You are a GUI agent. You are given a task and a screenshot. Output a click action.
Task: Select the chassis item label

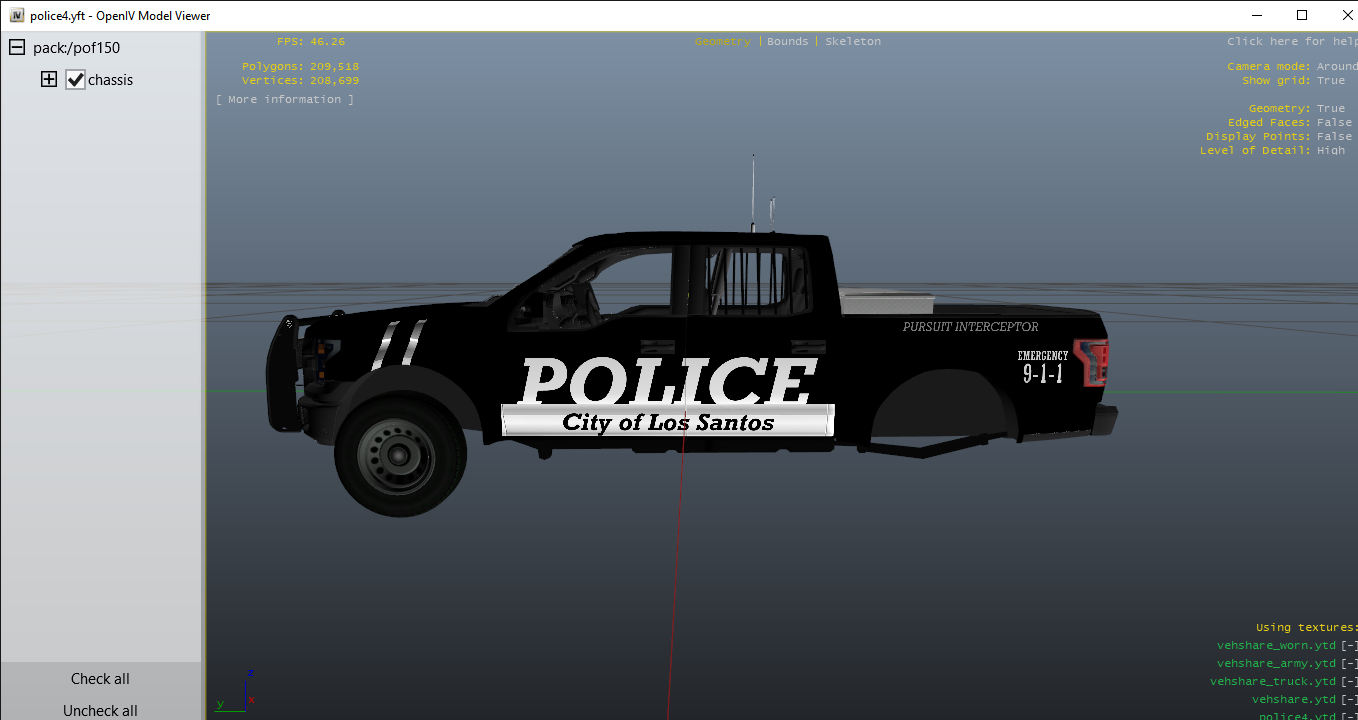coord(110,80)
